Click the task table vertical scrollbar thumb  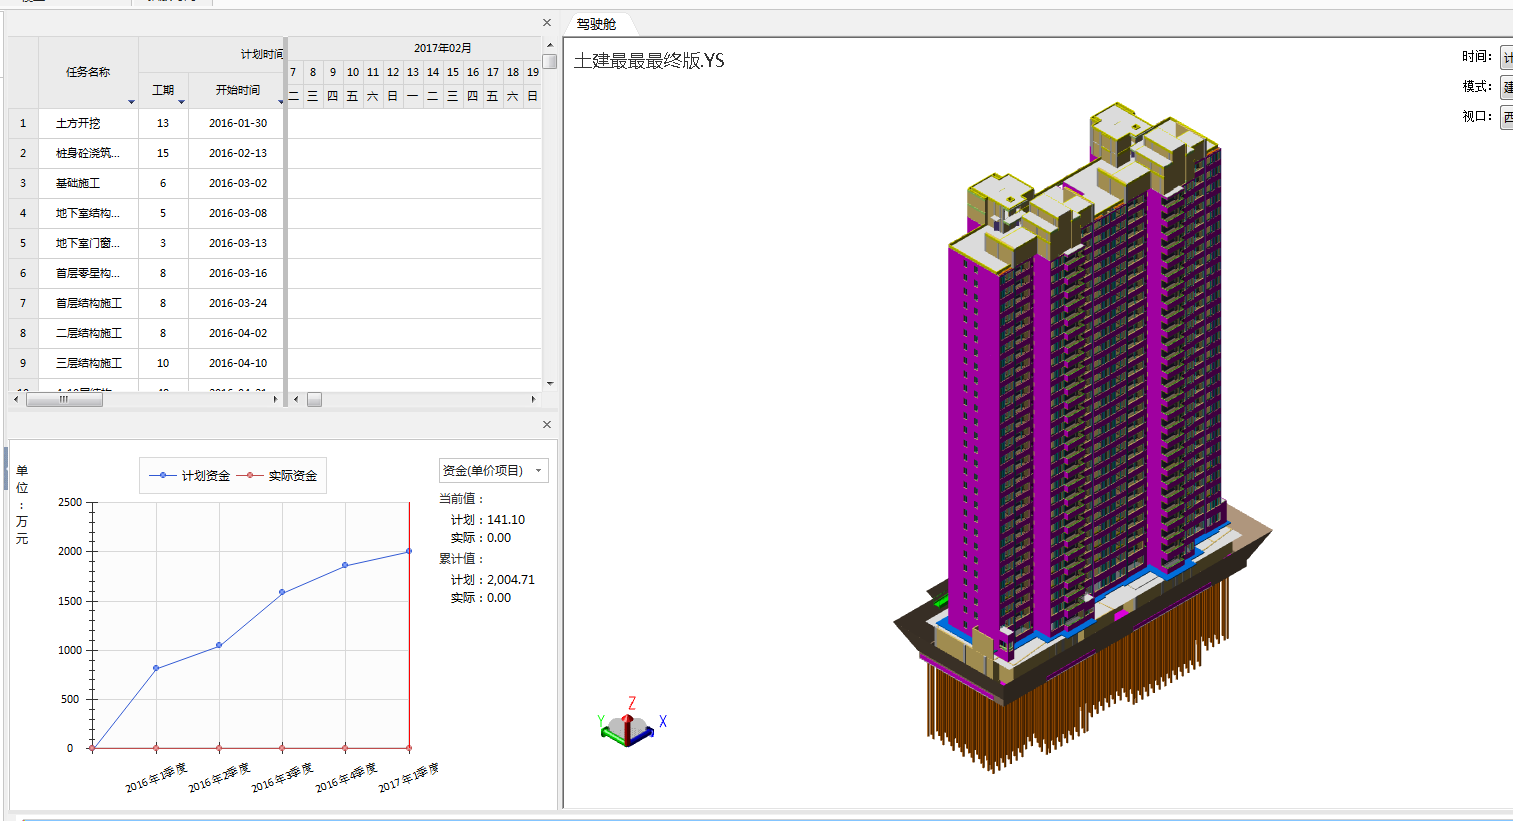pos(550,62)
